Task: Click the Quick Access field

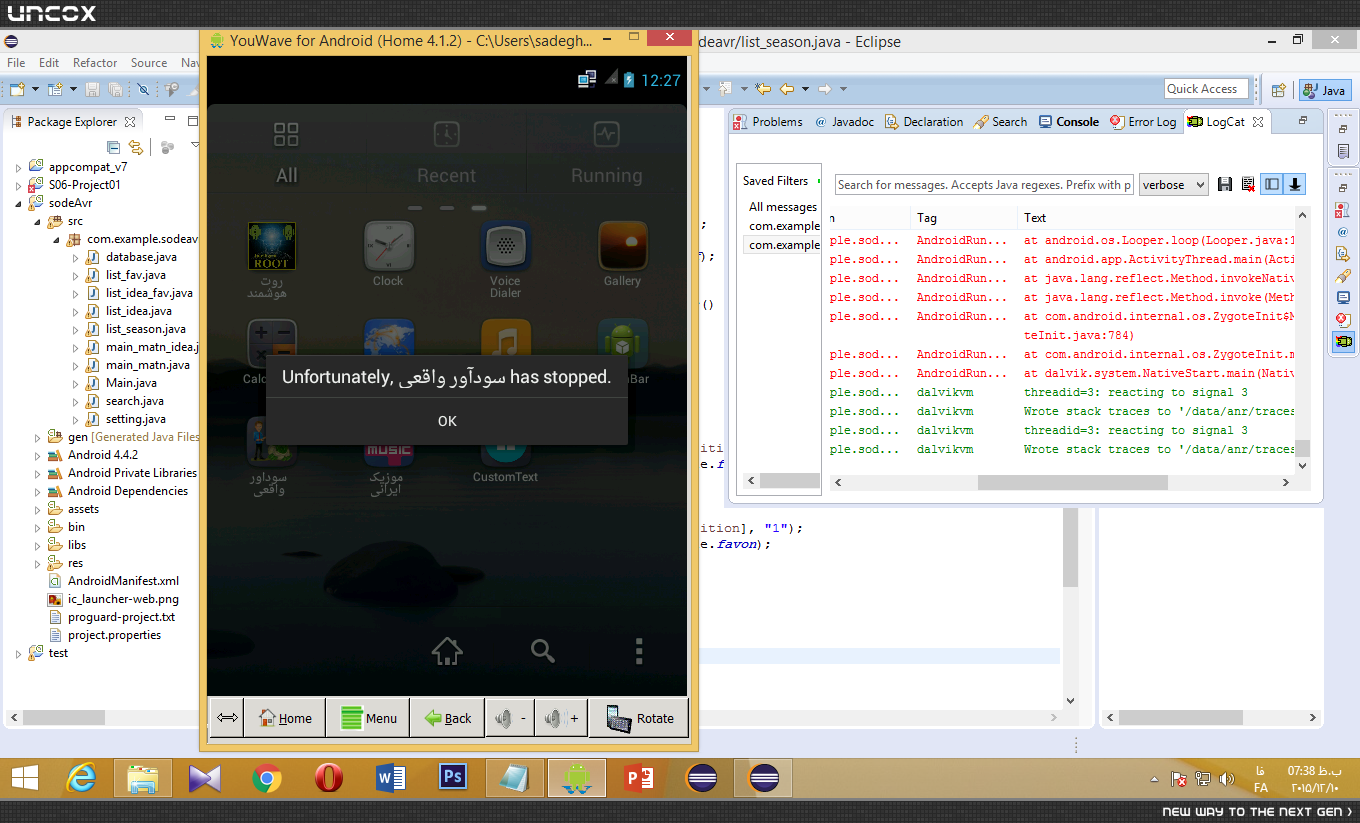Action: (x=1207, y=89)
